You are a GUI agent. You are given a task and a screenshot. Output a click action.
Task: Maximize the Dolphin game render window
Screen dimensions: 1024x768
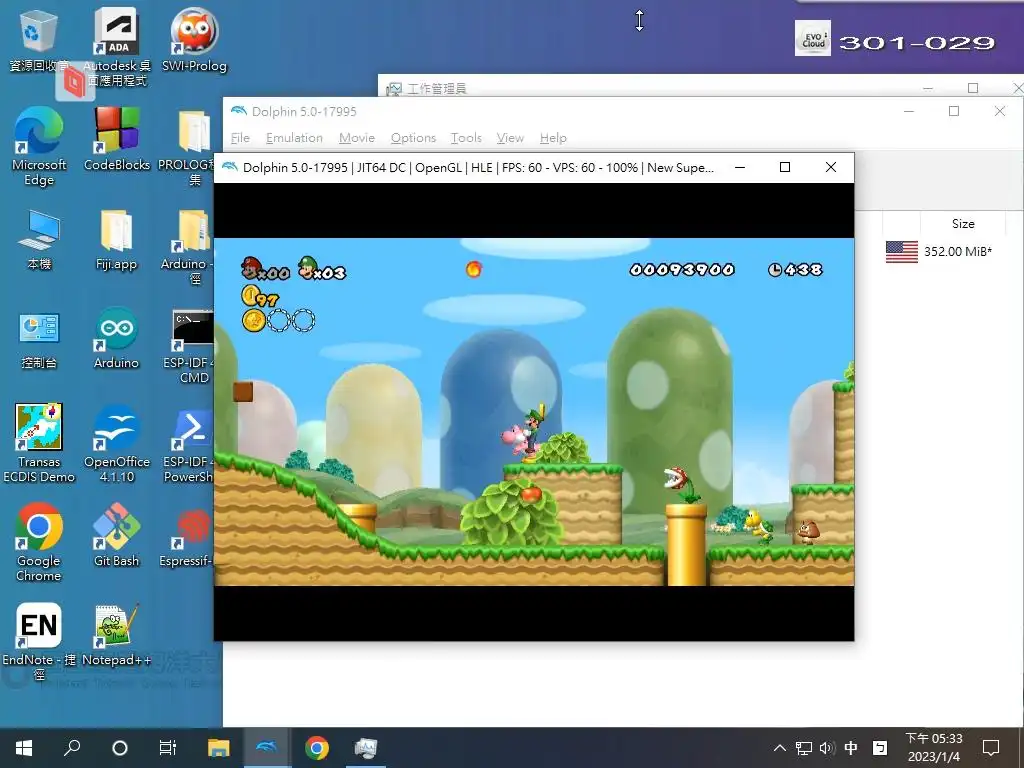785,167
